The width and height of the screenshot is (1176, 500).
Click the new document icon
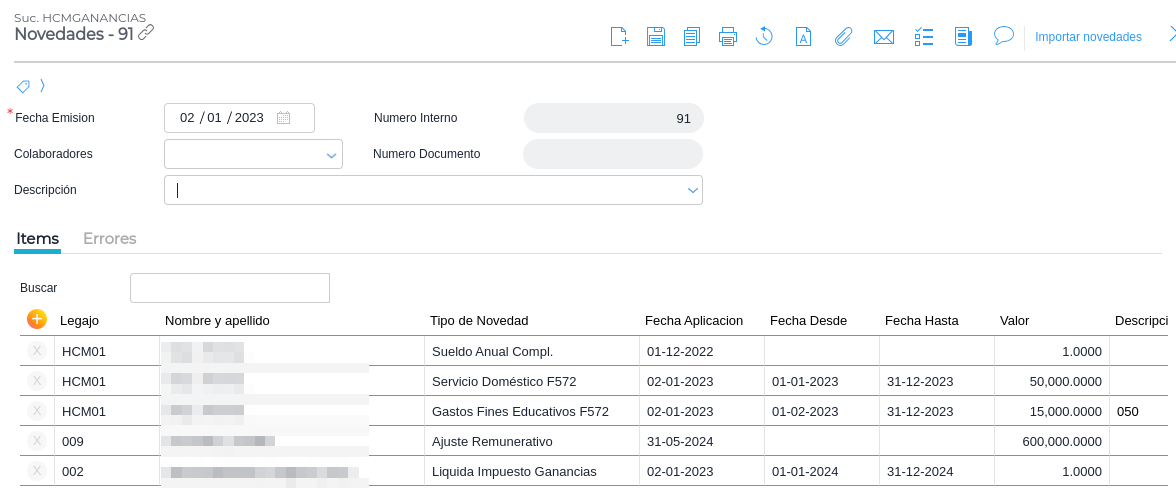(x=620, y=37)
